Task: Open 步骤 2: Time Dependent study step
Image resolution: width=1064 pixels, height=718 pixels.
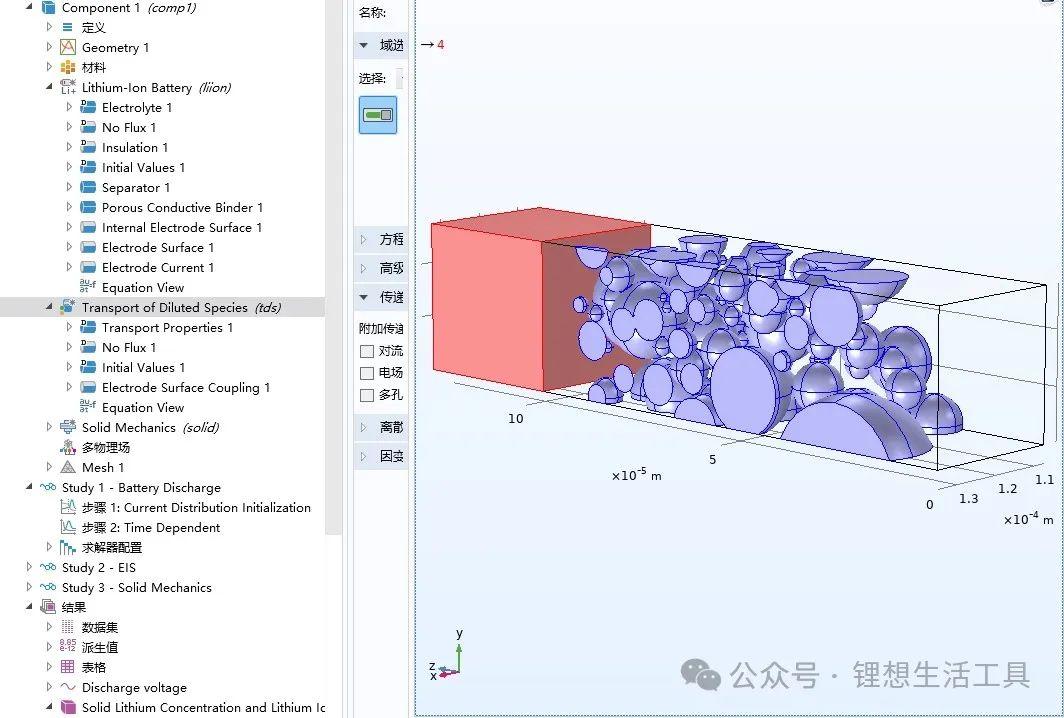Action: click(x=150, y=527)
